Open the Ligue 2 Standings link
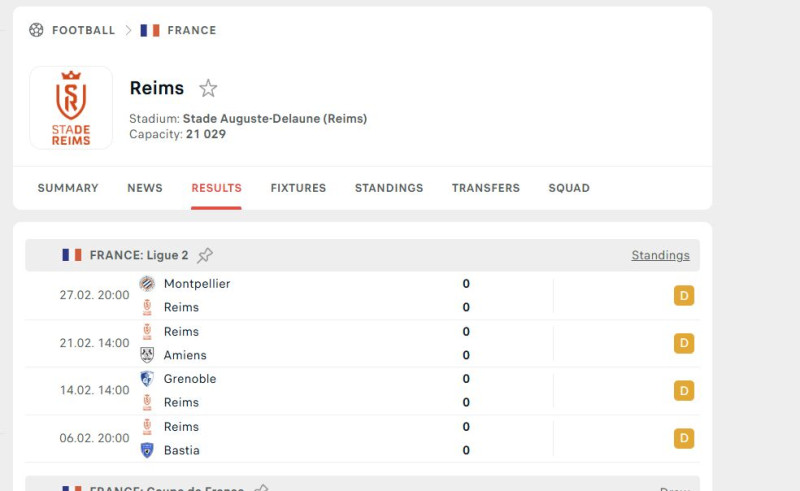 pyautogui.click(x=660, y=255)
